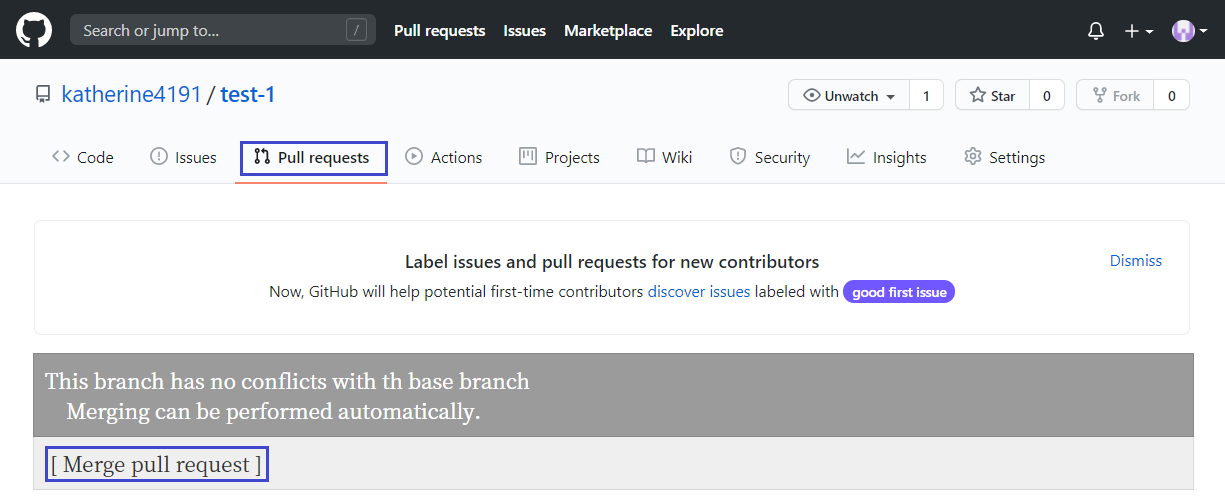Click the notifications bell icon

(x=1096, y=31)
